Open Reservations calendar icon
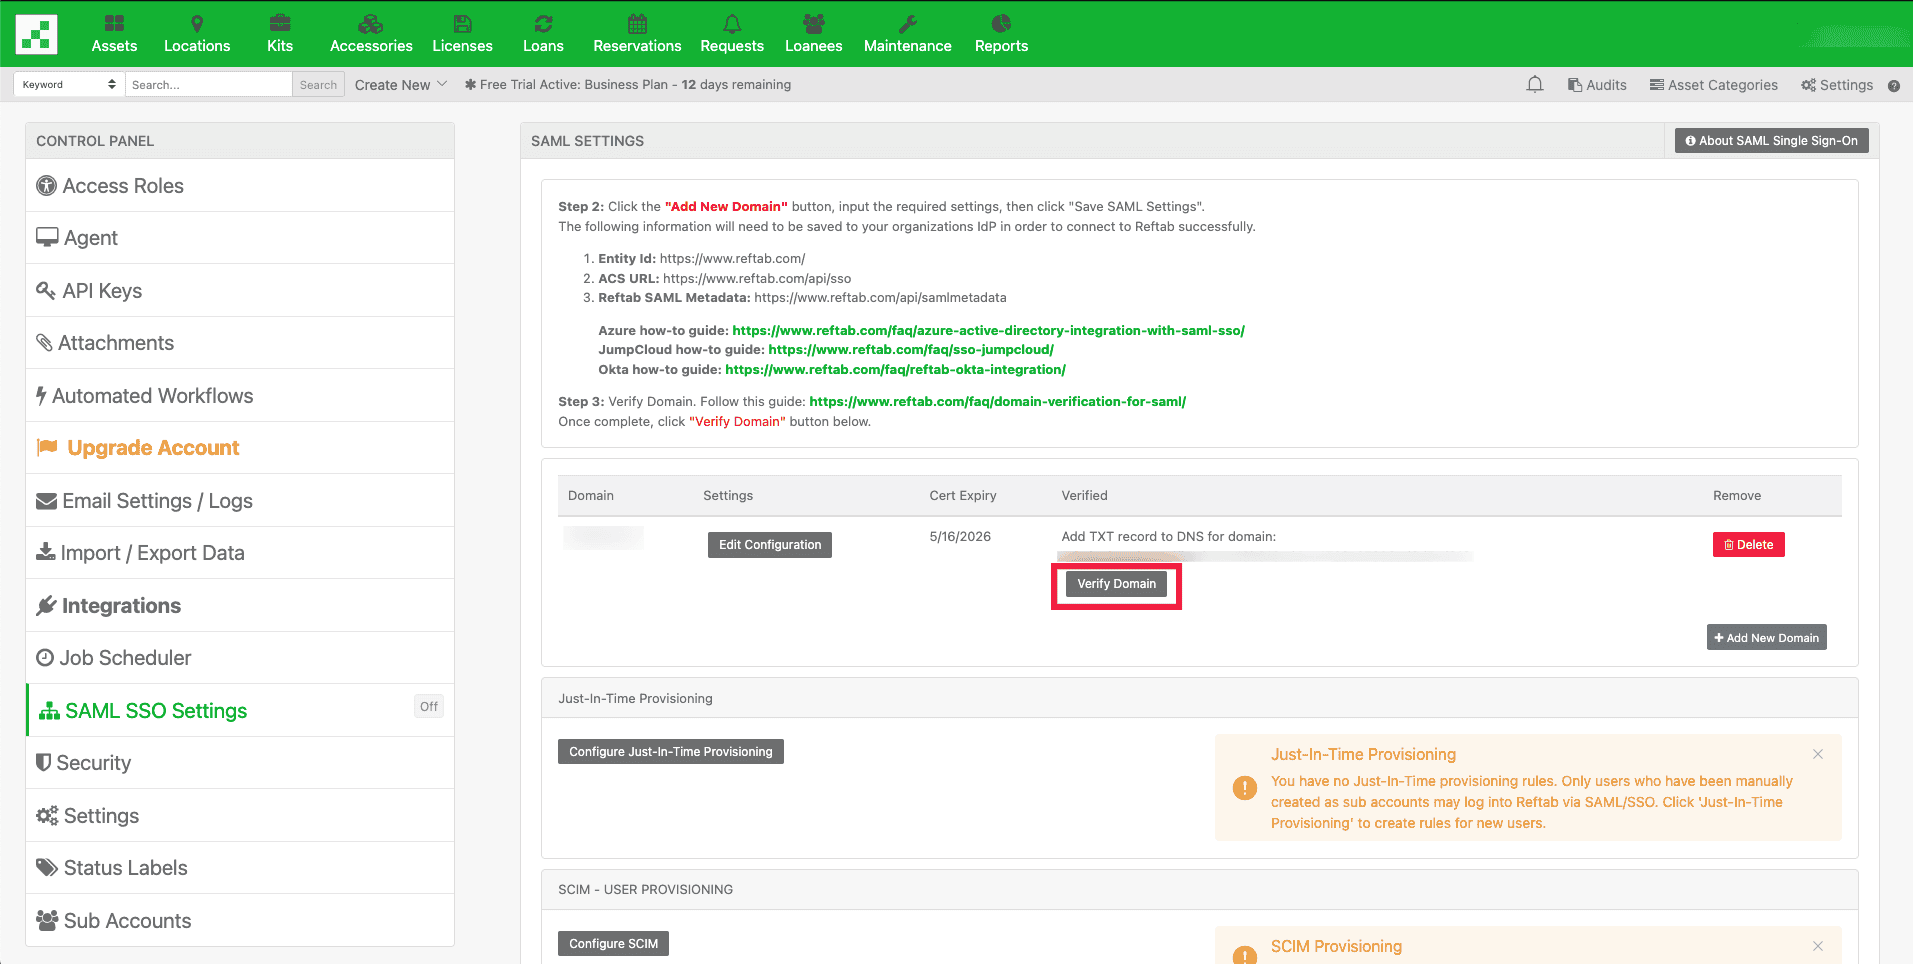The image size is (1913, 964). click(x=637, y=23)
